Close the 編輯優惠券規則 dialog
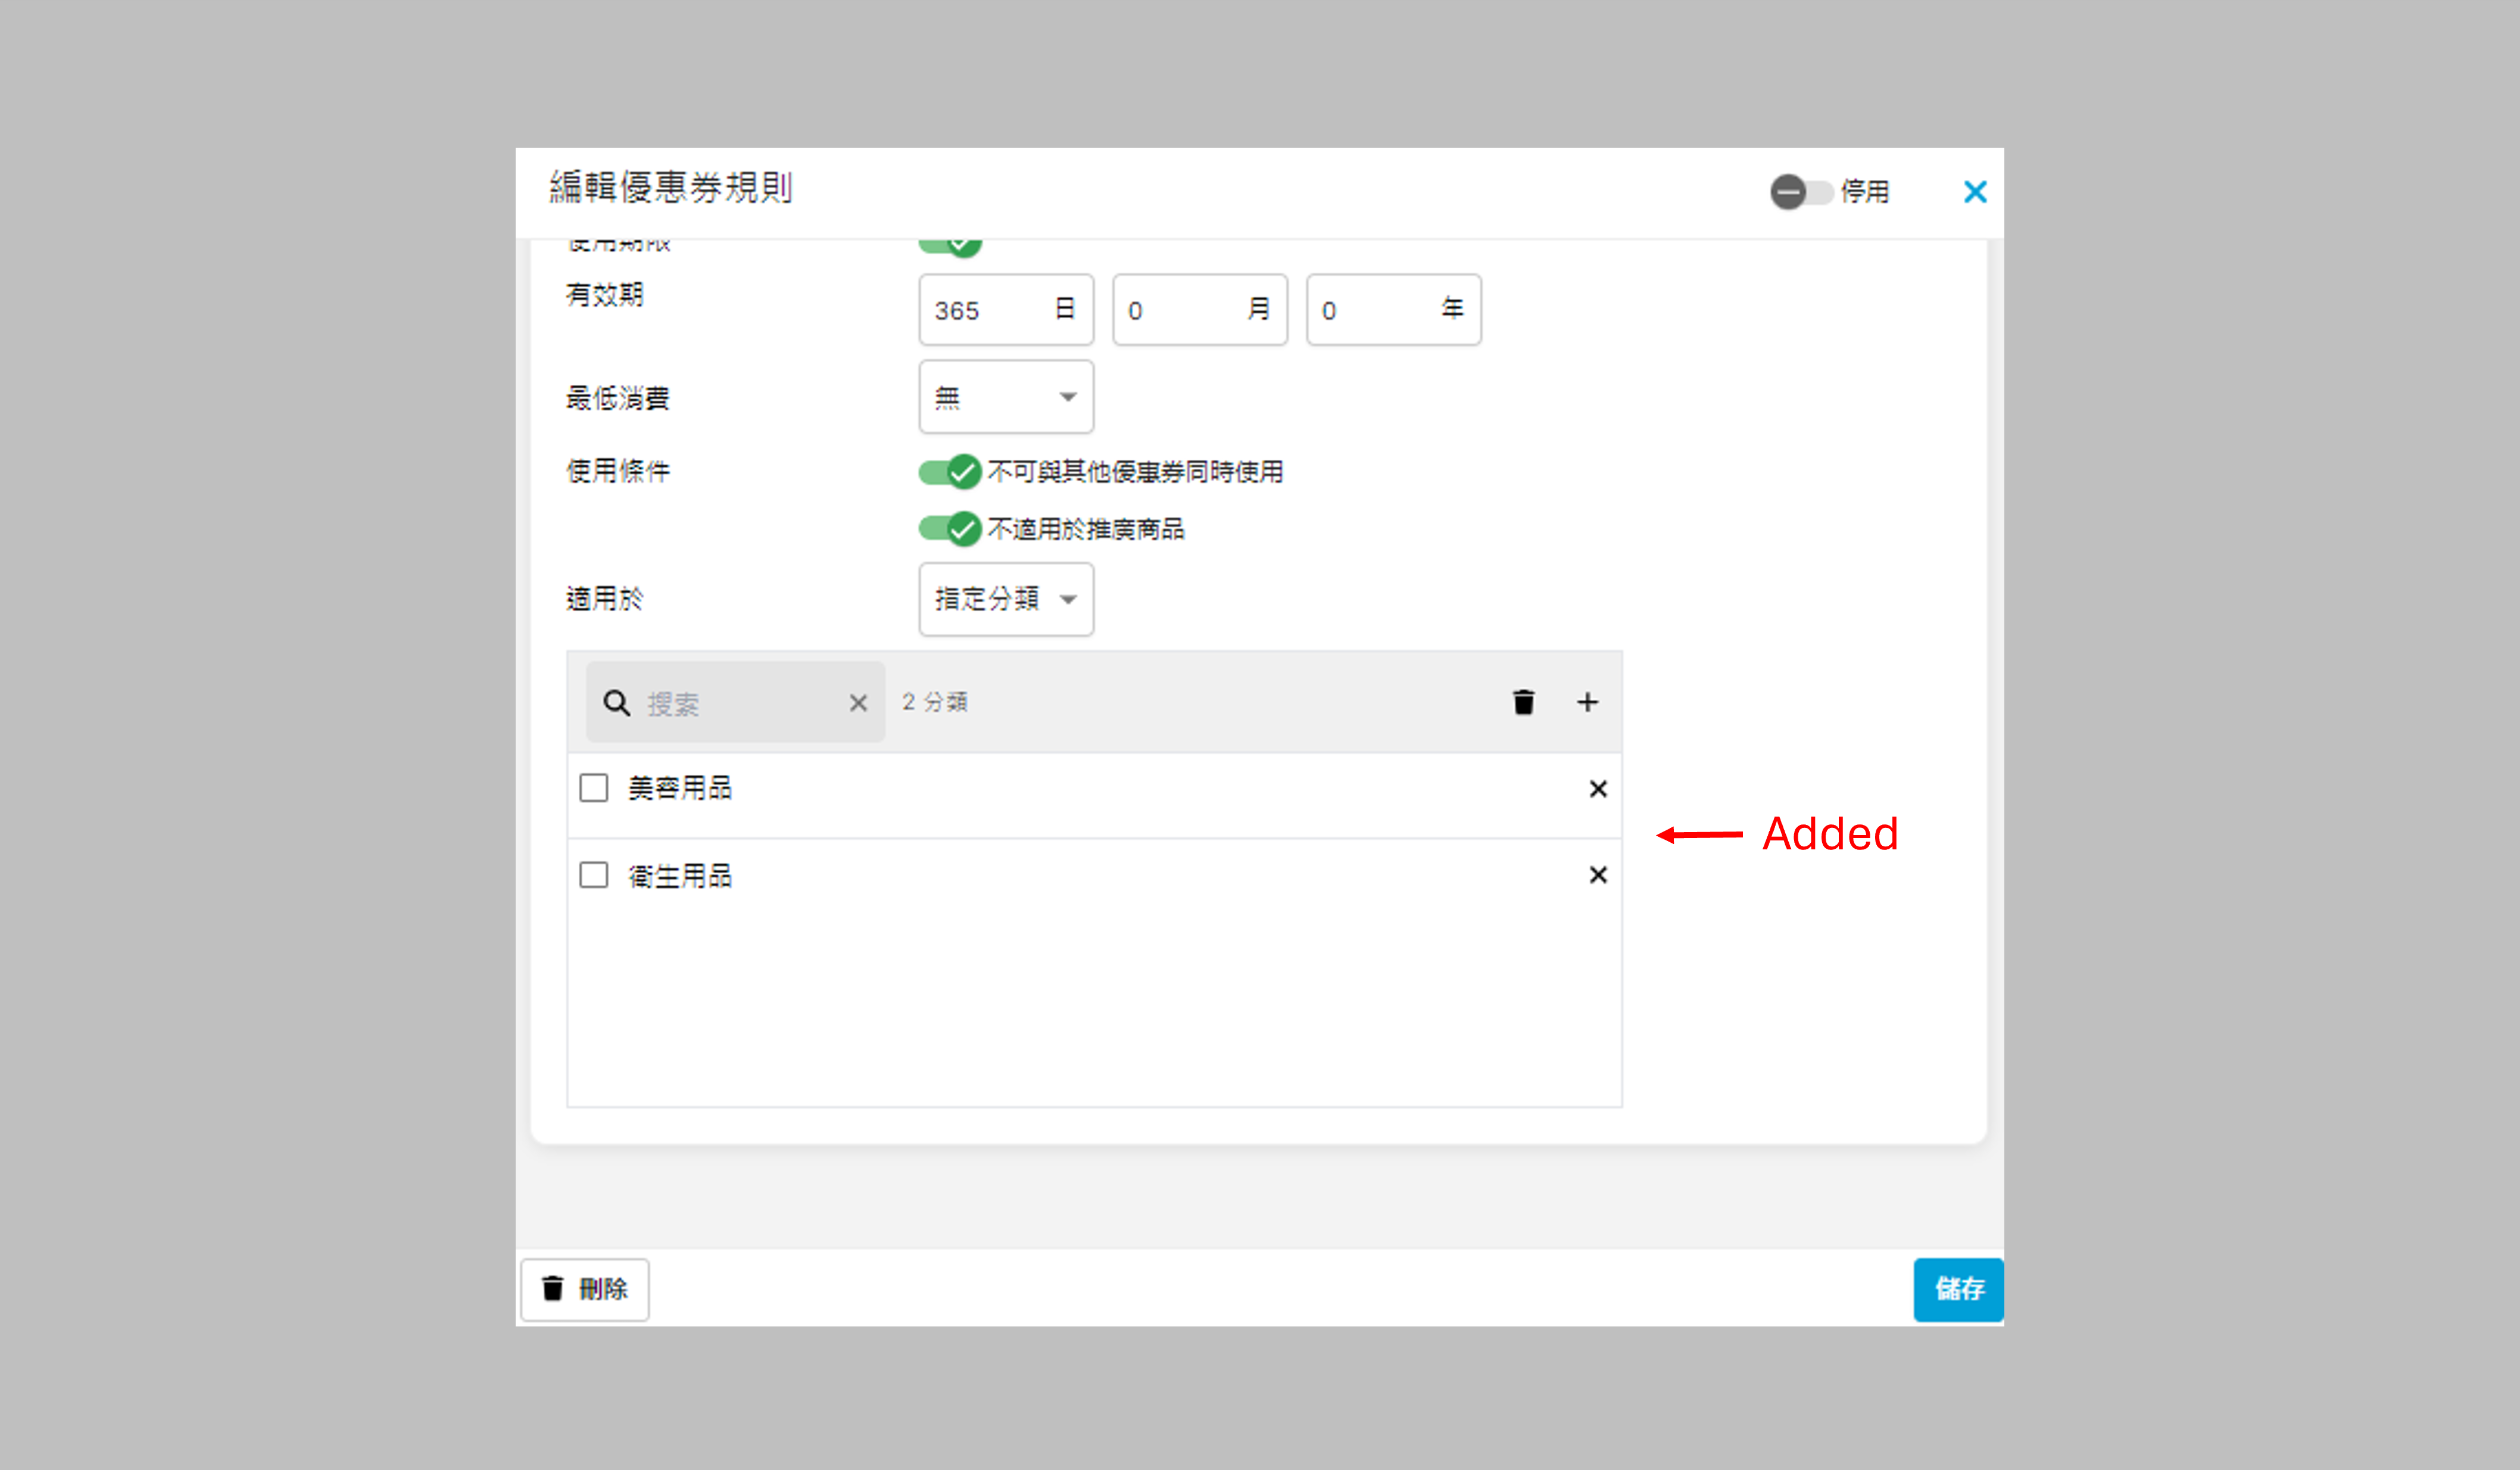The image size is (2520, 1470). point(1974,192)
